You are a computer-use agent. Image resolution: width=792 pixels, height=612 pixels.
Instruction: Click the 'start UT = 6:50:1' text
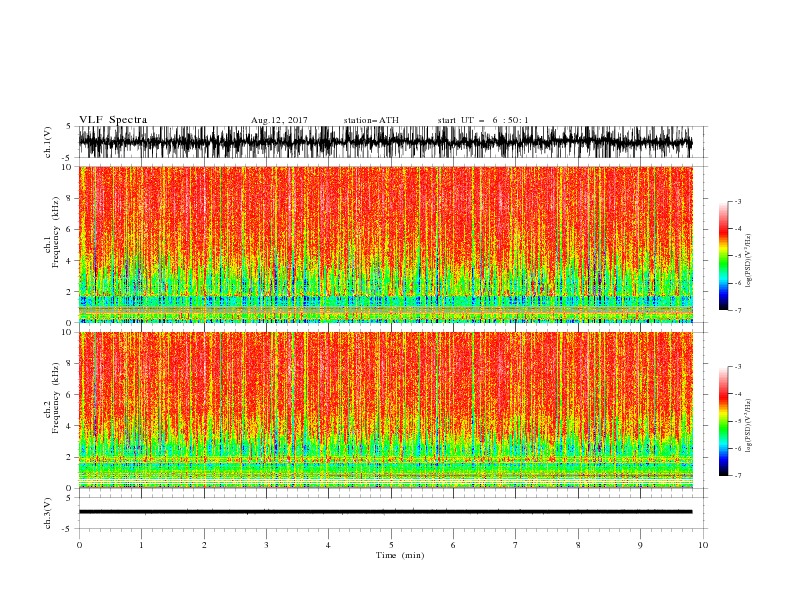coord(483,120)
